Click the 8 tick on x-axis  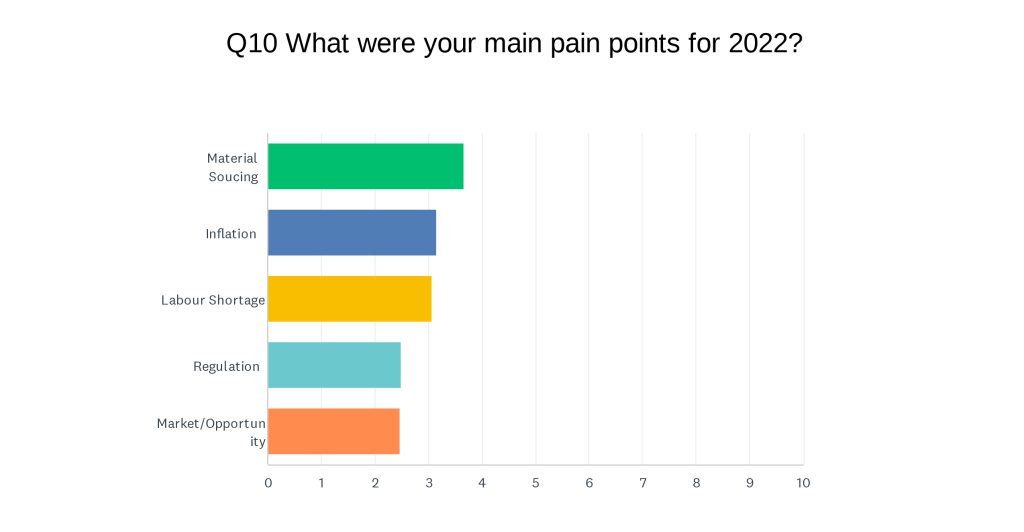click(x=696, y=483)
